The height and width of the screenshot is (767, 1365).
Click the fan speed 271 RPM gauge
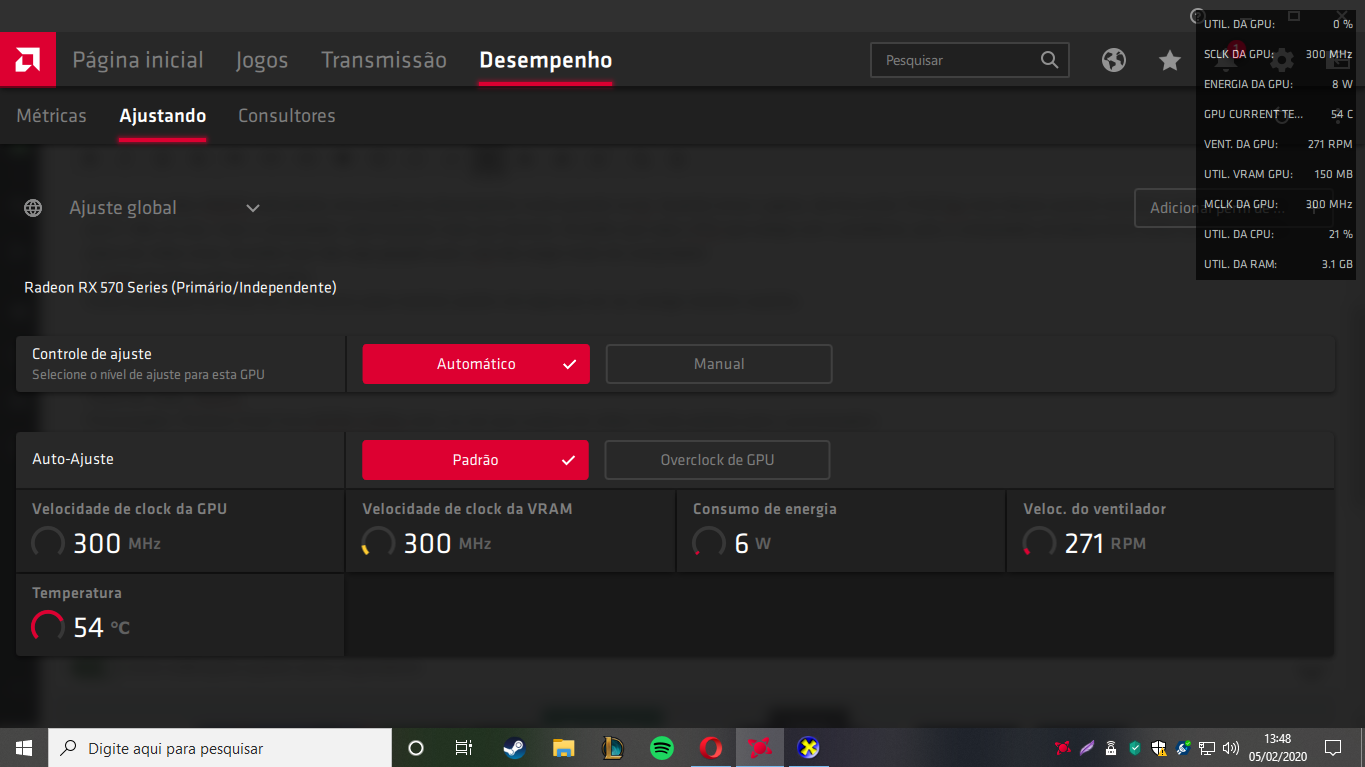[x=1040, y=544]
